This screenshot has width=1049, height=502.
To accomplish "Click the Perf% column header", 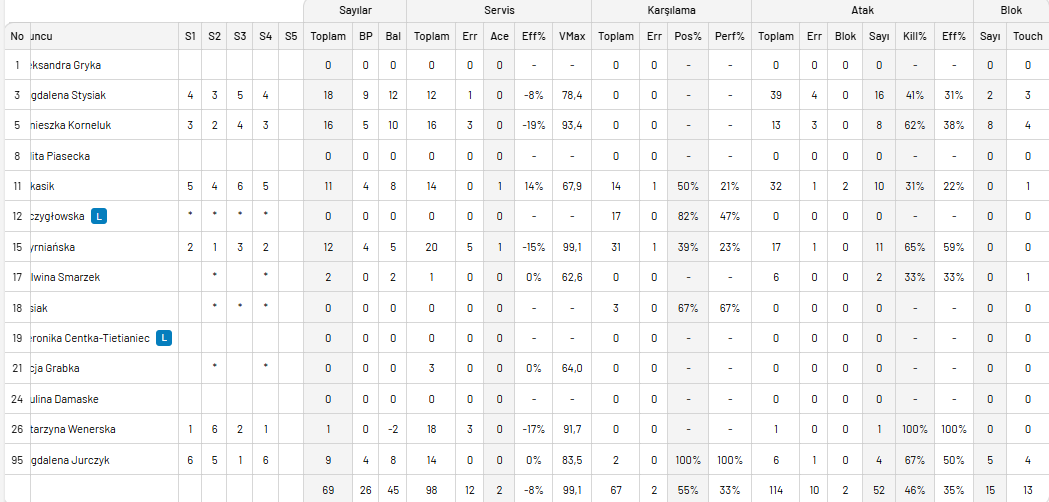I will point(730,37).
